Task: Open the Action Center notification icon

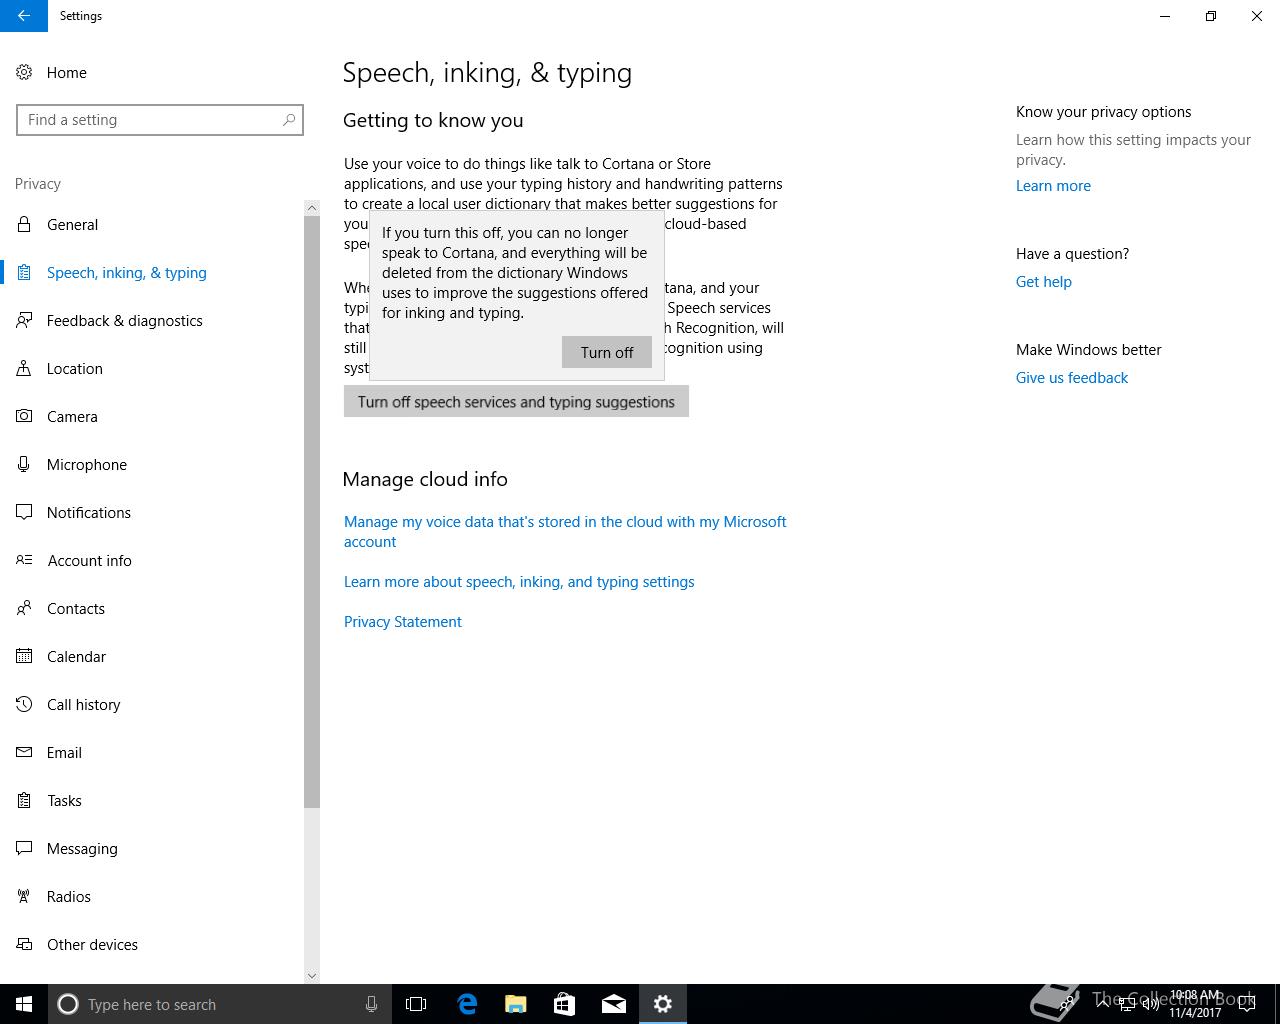Action: (x=1247, y=1004)
